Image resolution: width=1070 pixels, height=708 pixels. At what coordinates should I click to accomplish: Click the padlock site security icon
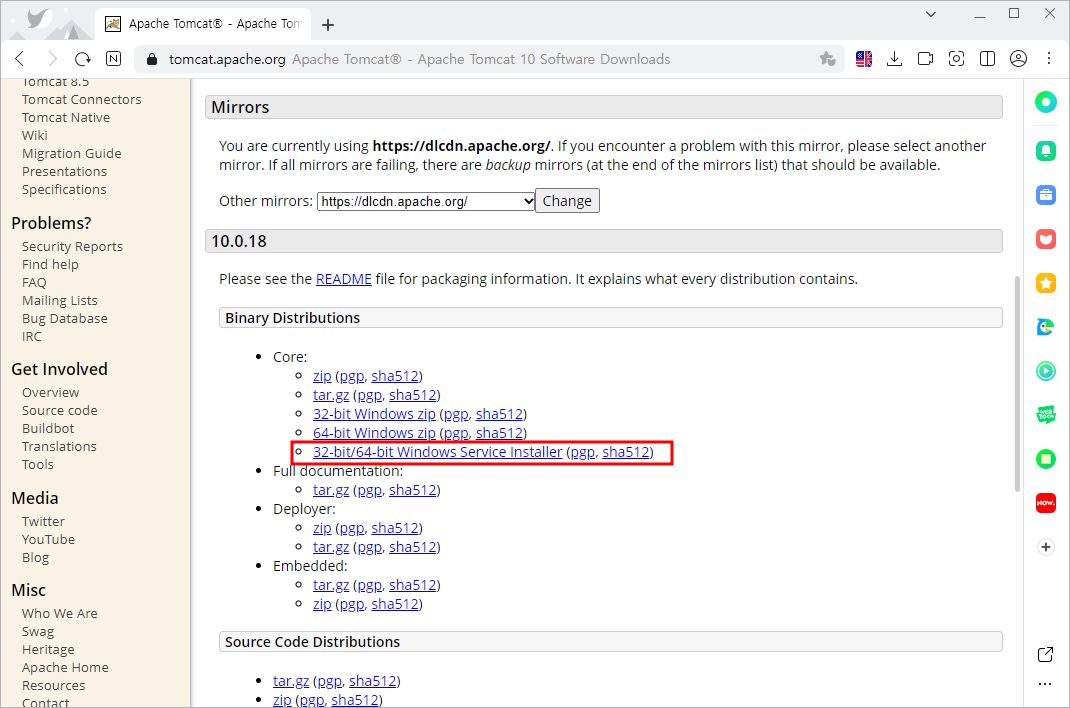[x=152, y=59]
